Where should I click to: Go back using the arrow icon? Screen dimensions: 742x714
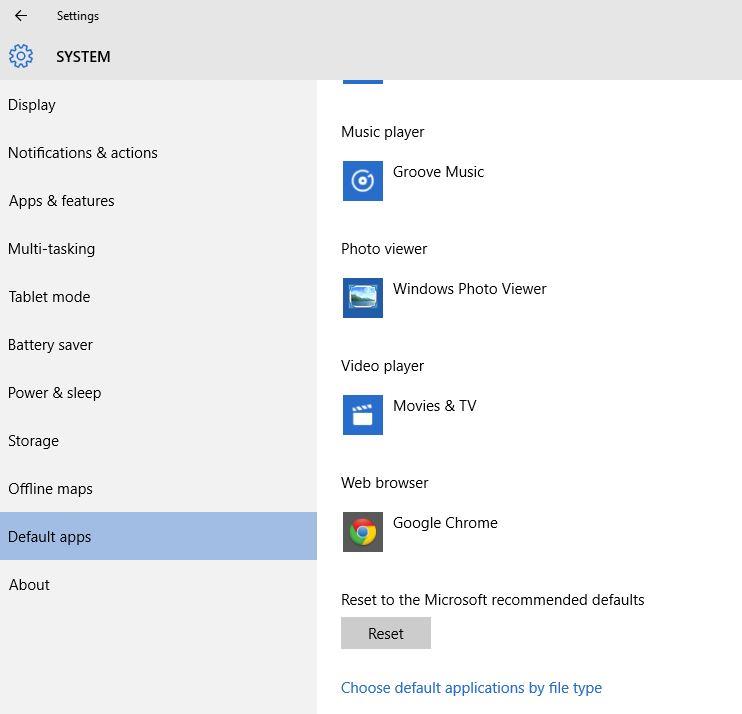pos(21,16)
